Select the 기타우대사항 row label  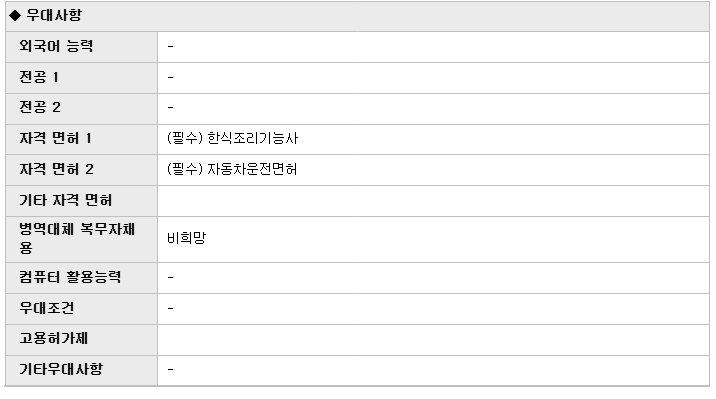(x=61, y=369)
